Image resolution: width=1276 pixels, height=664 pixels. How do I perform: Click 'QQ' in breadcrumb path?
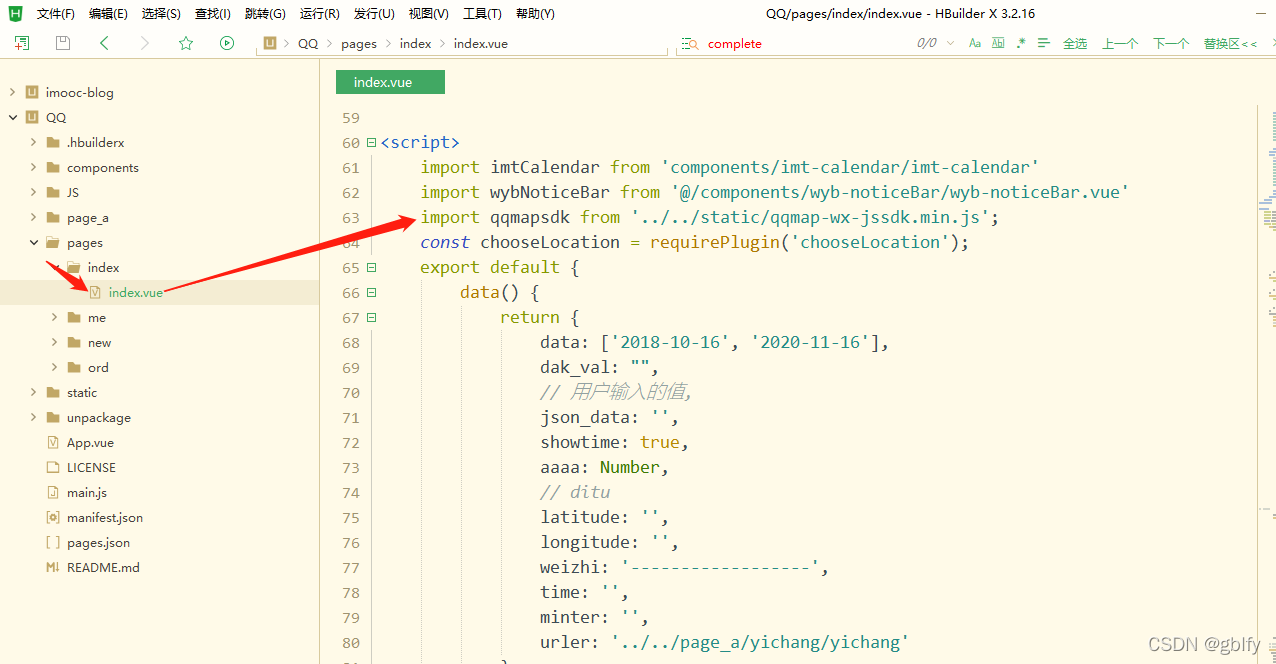pyautogui.click(x=308, y=43)
